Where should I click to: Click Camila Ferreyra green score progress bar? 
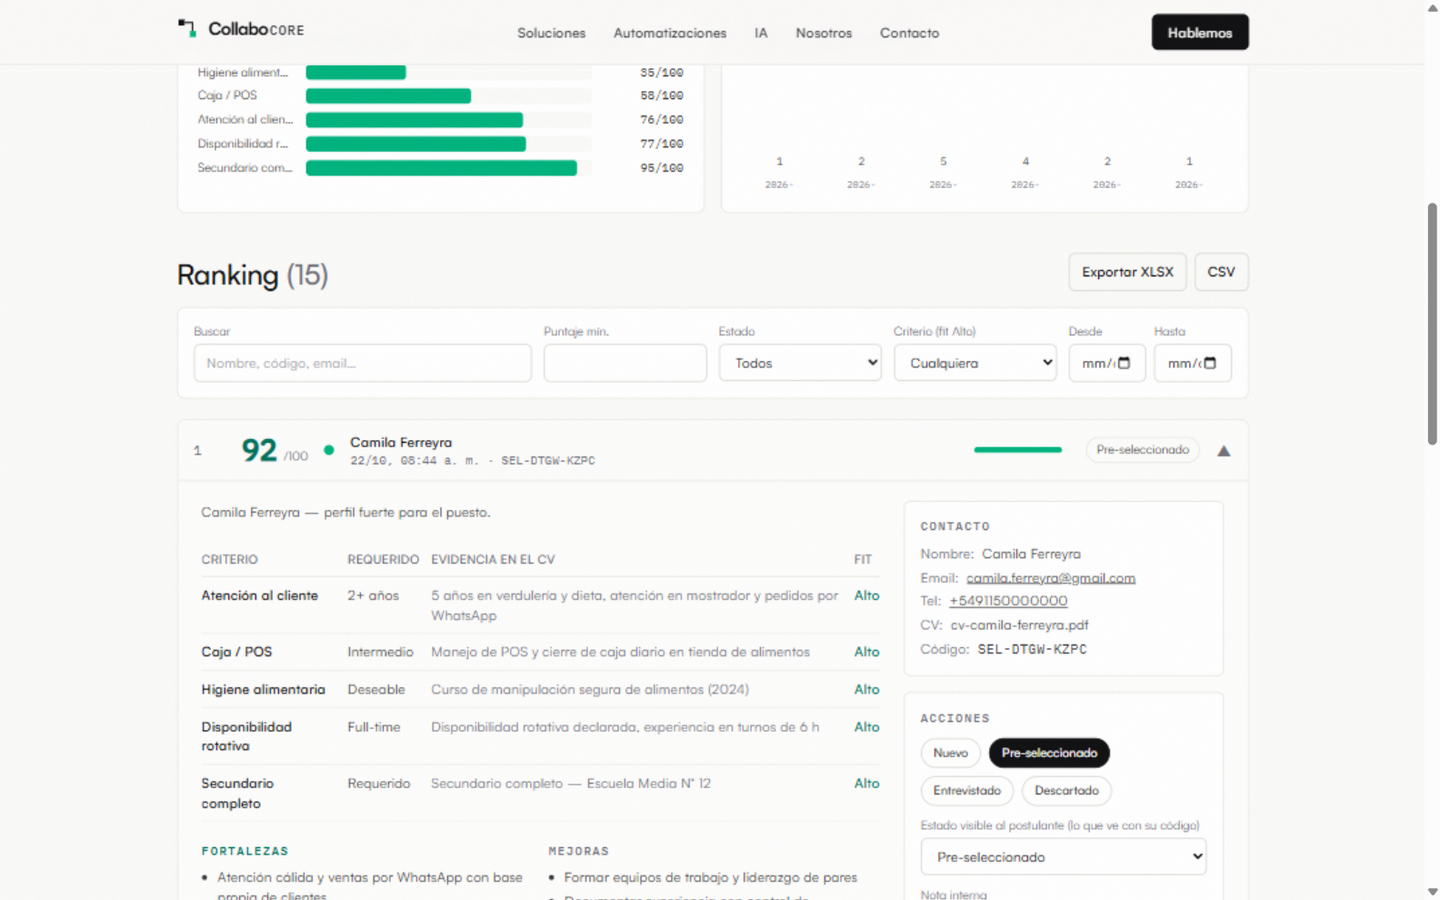tap(1018, 450)
